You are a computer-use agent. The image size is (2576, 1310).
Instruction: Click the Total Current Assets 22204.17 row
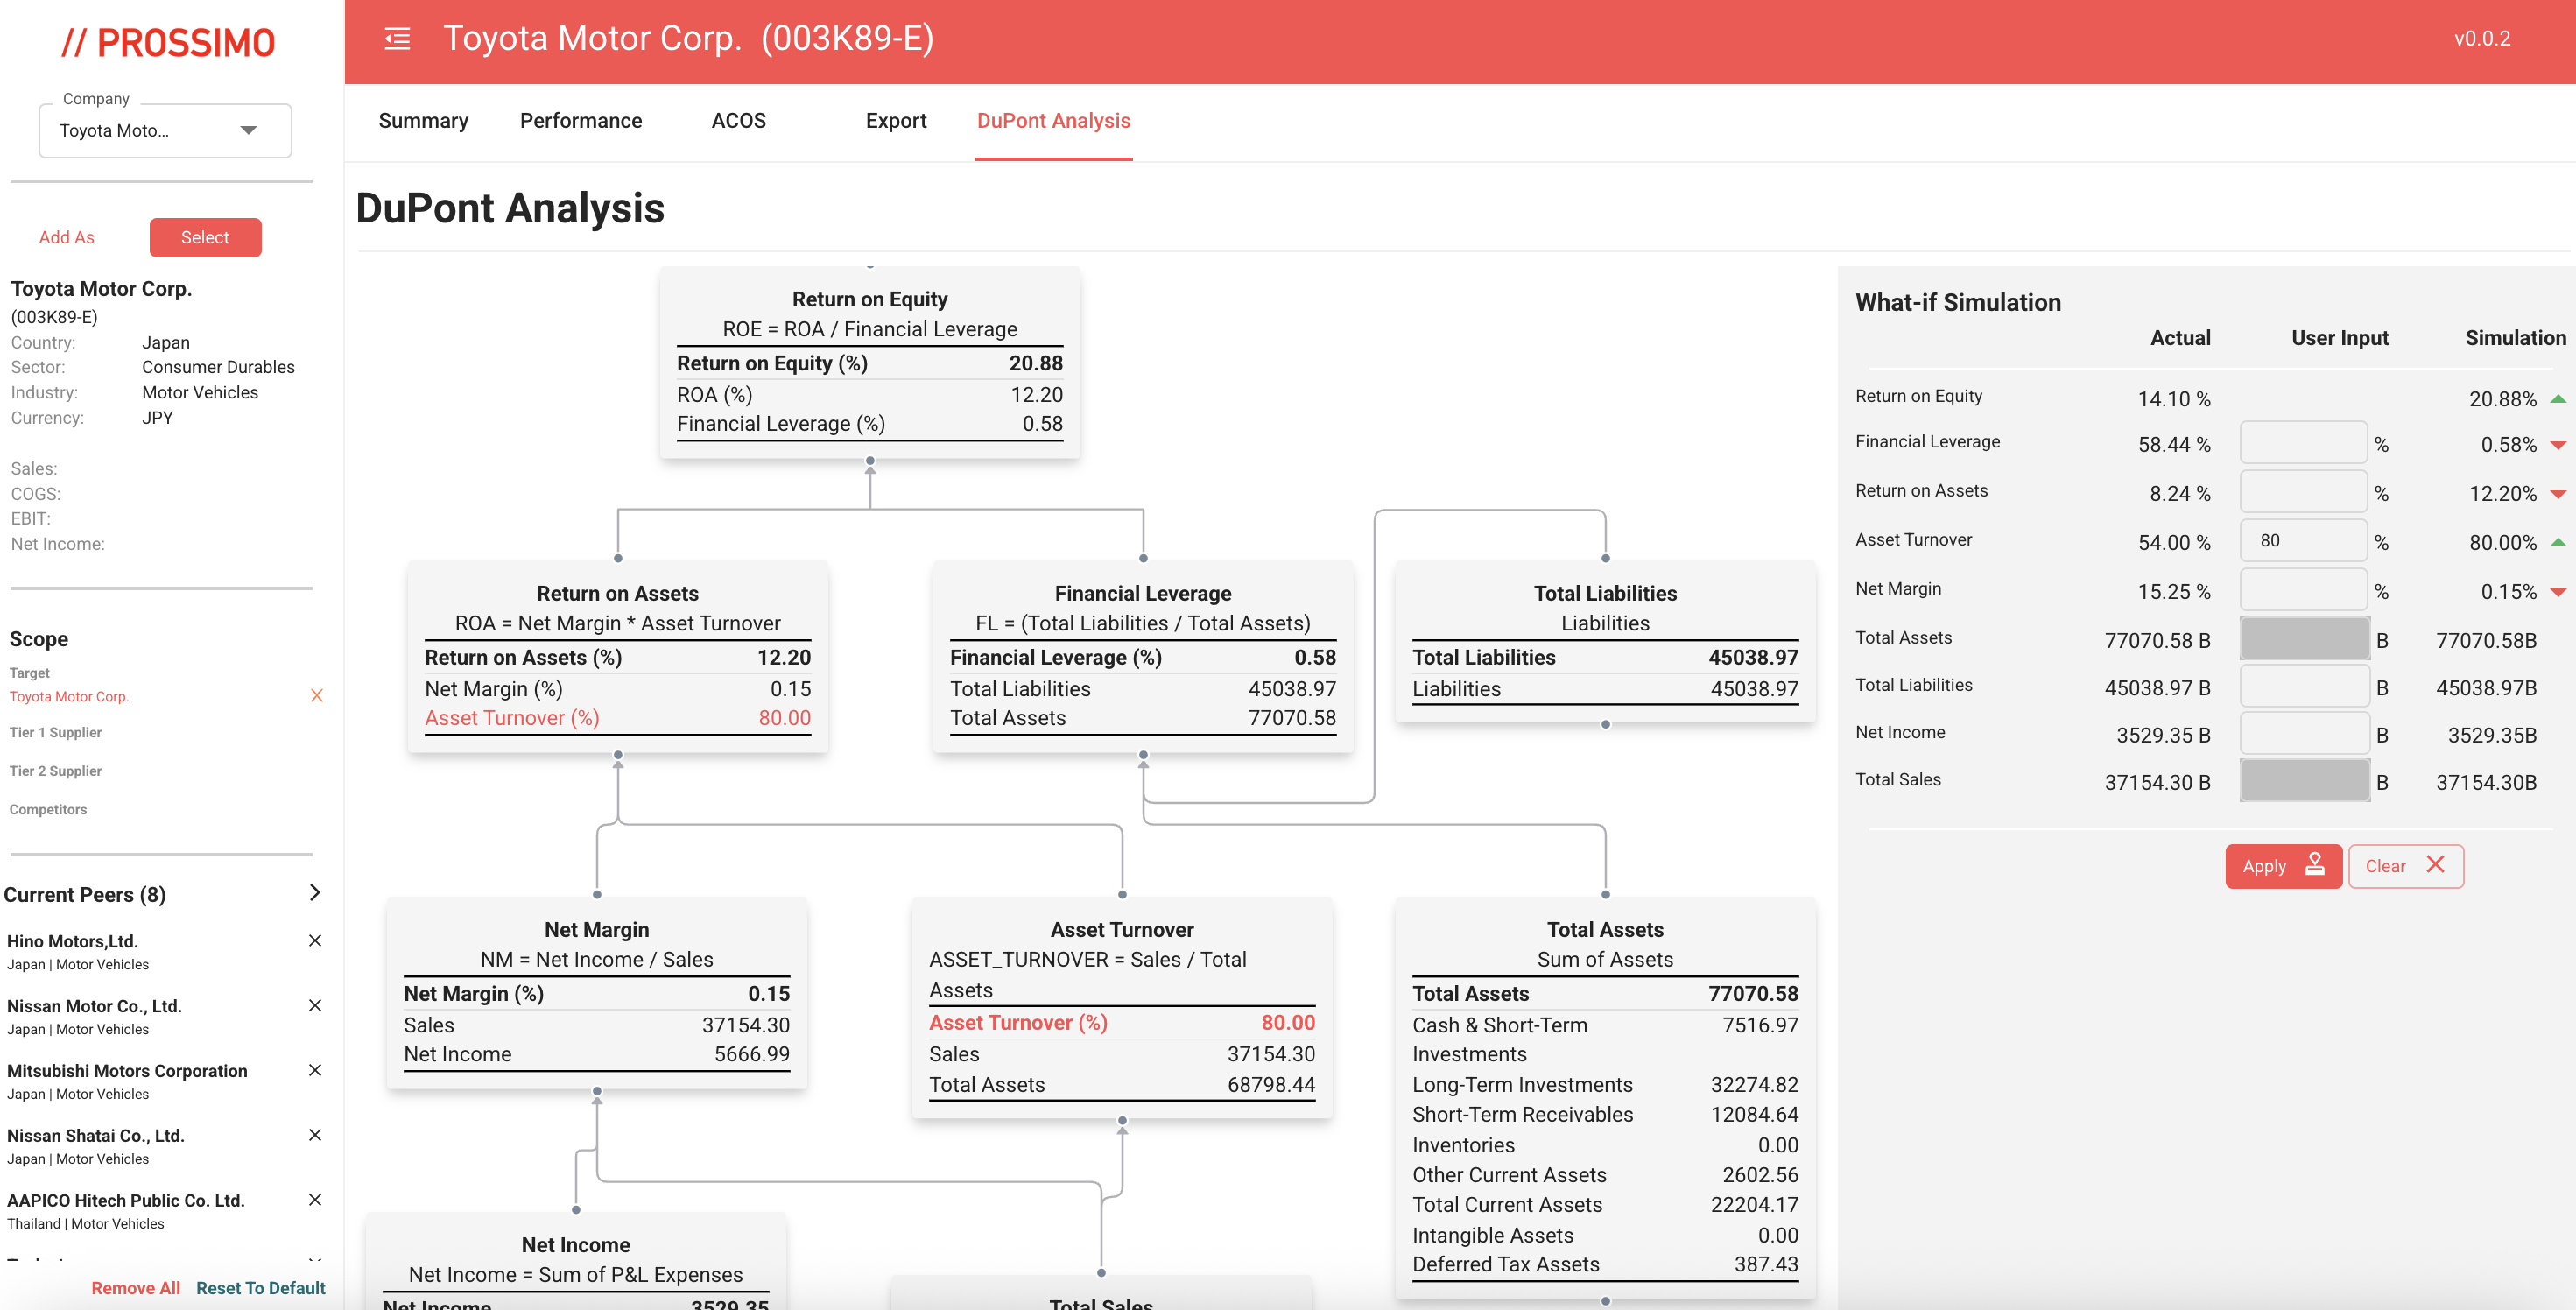1605,1205
